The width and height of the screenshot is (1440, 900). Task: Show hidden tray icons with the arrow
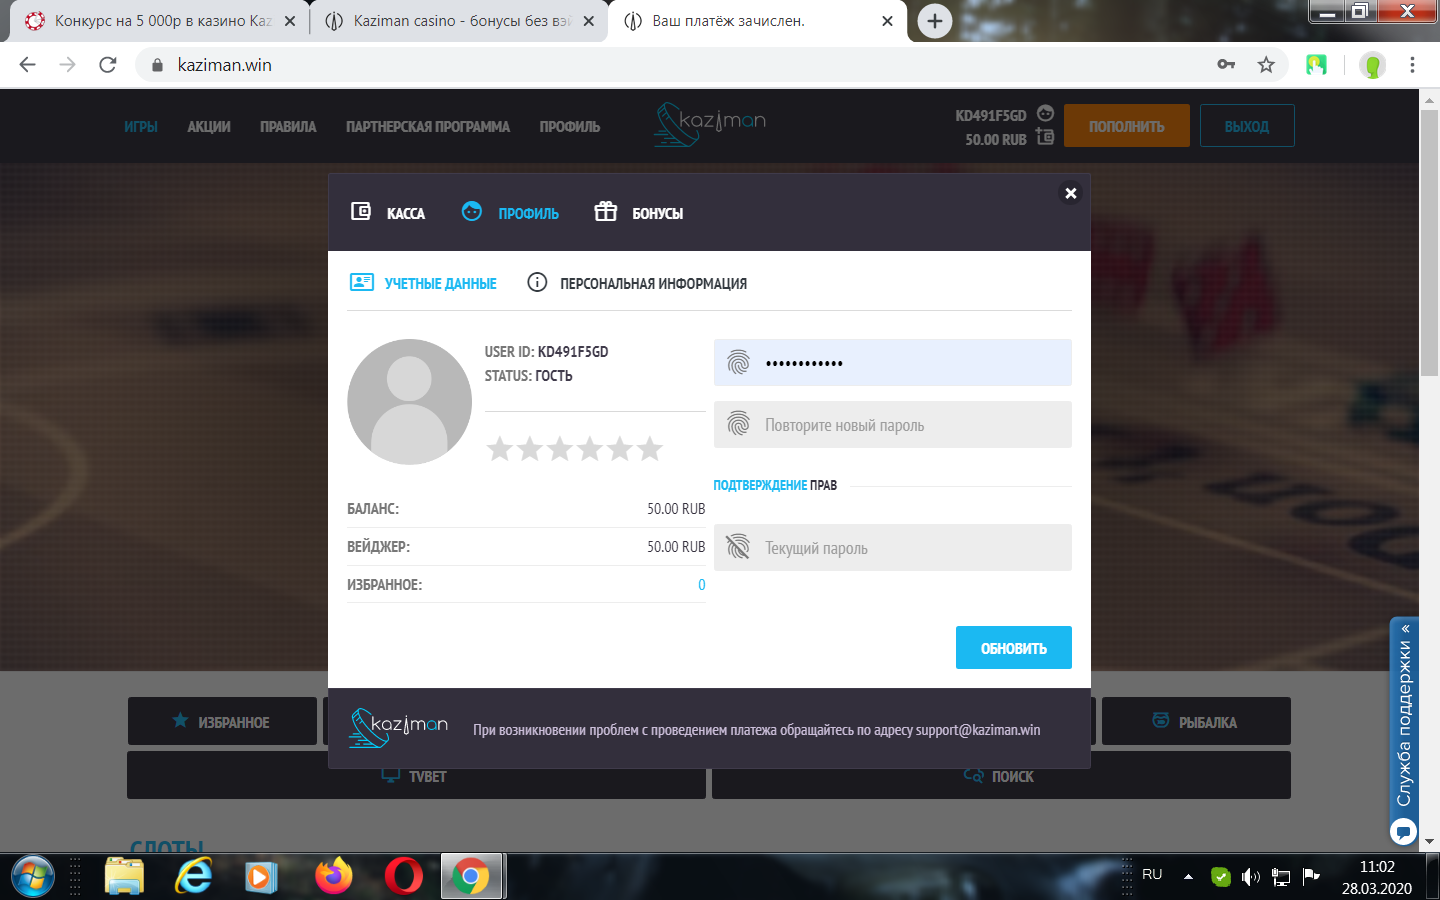click(1188, 877)
